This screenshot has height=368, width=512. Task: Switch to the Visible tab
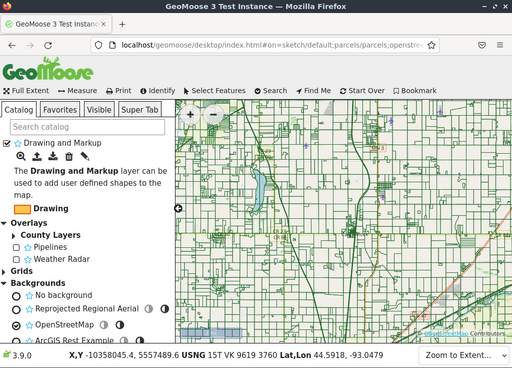tap(99, 110)
